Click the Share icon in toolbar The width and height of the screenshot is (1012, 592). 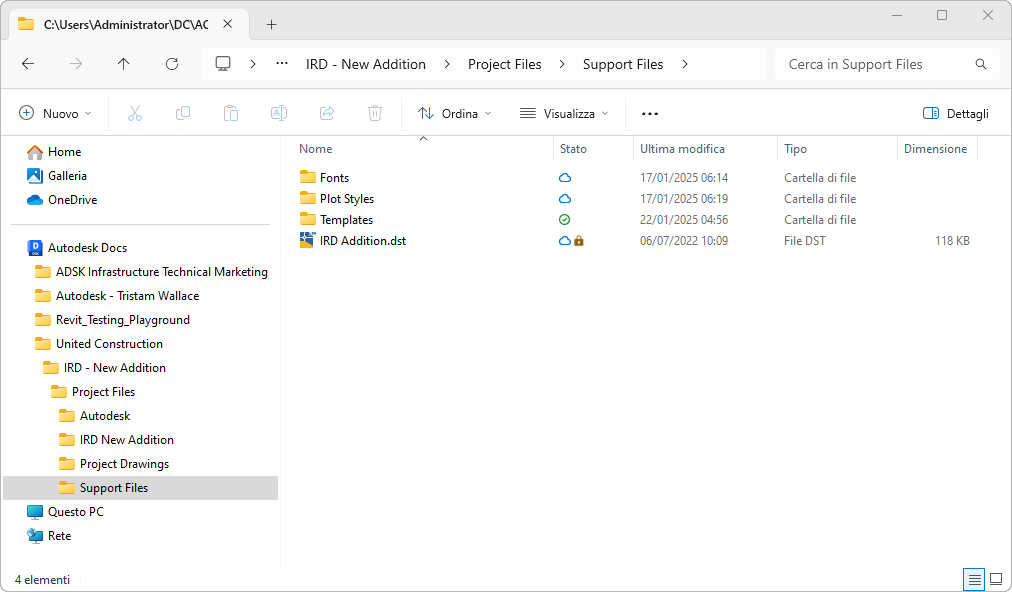tap(327, 113)
